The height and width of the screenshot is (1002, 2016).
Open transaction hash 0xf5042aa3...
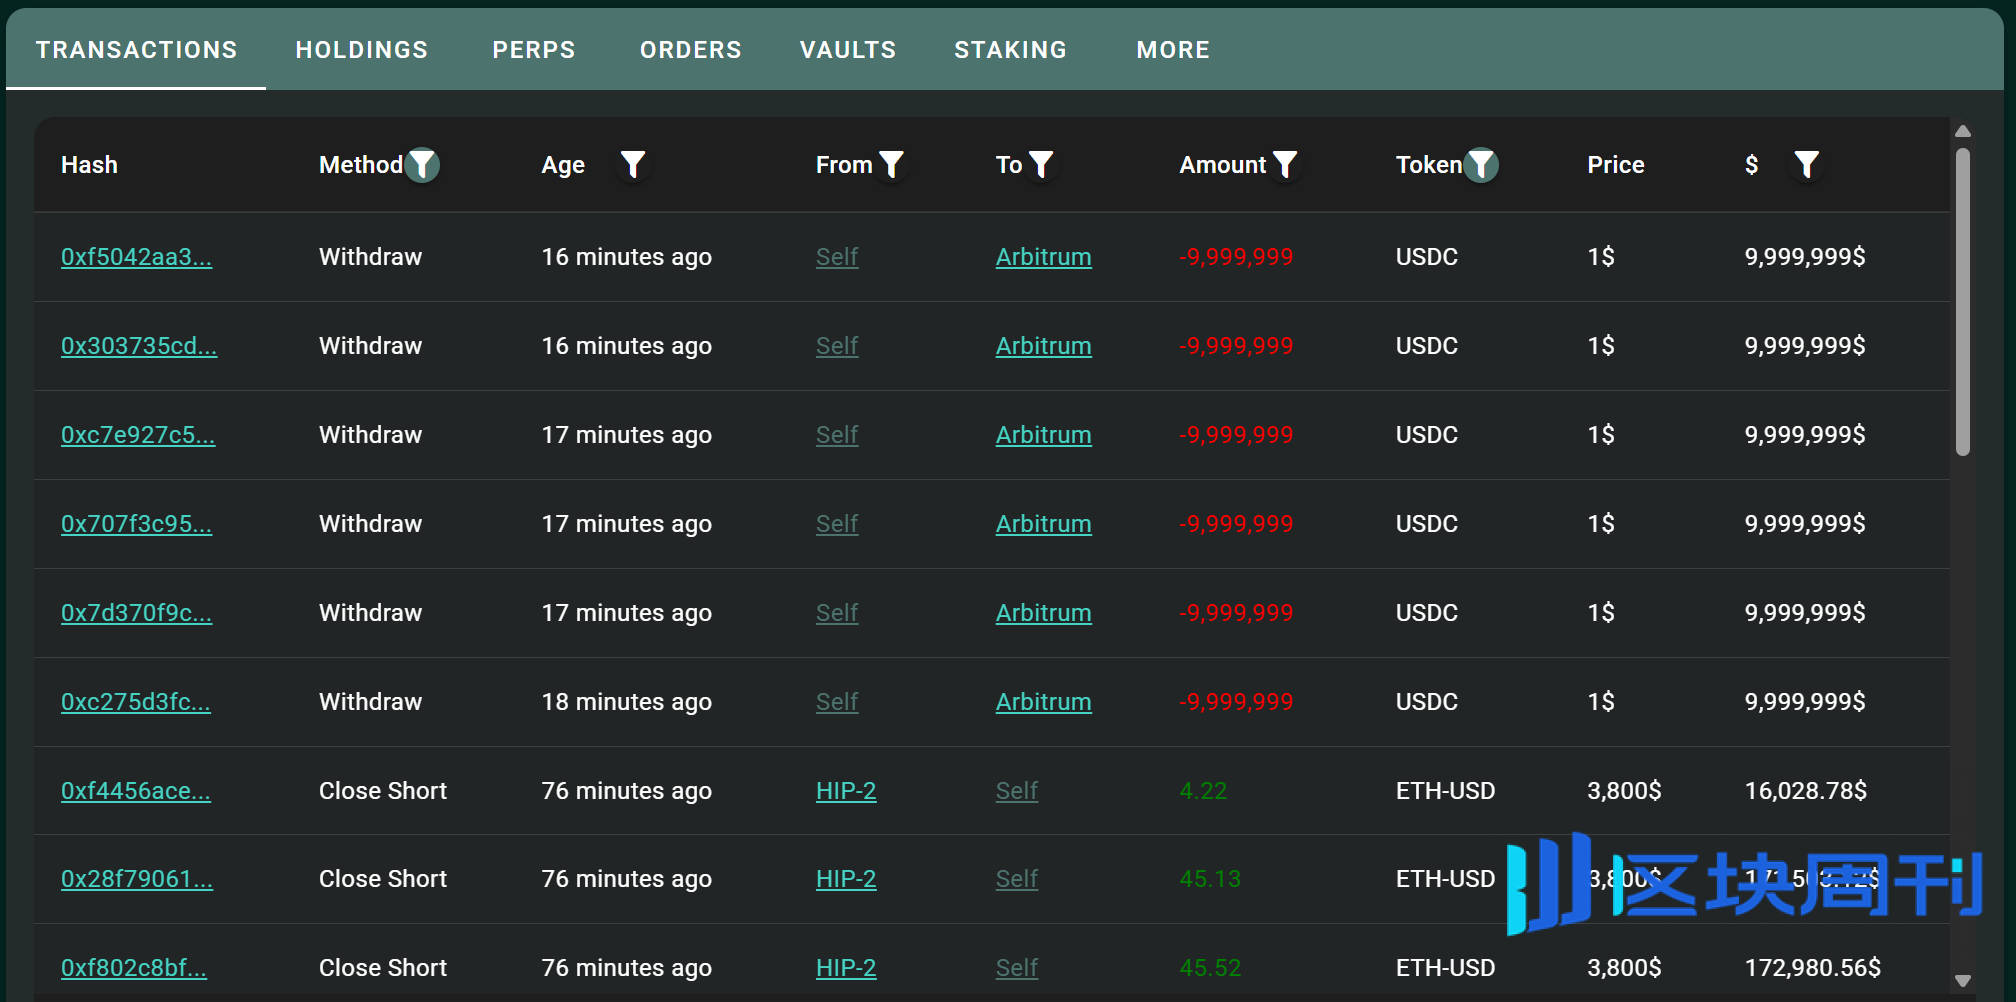pos(137,257)
